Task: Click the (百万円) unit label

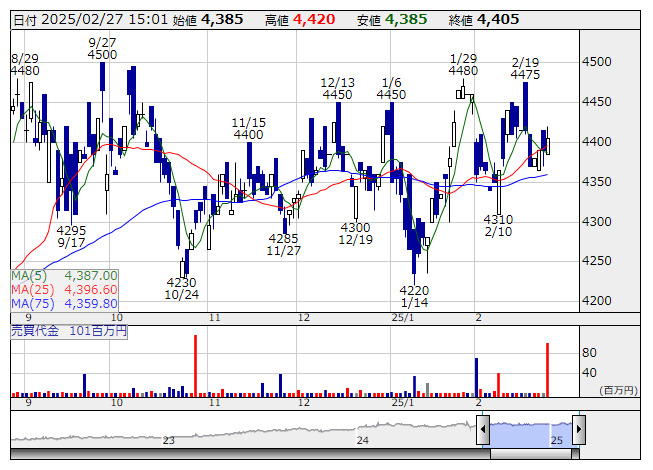Action: pos(618,390)
